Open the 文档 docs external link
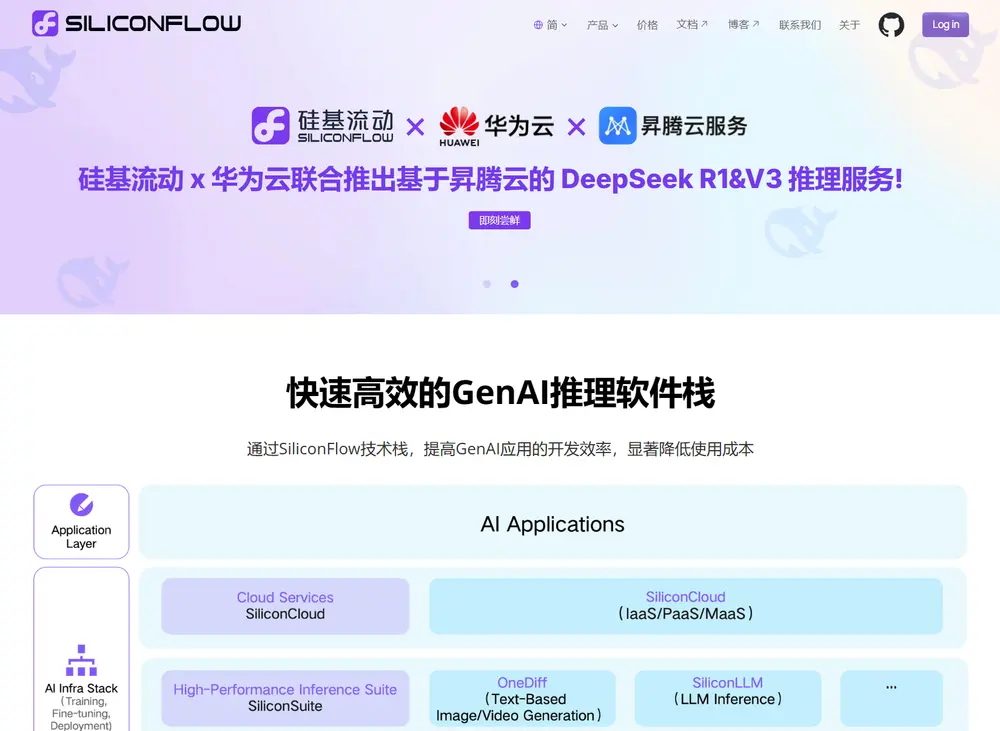This screenshot has width=1000, height=731. [691, 25]
